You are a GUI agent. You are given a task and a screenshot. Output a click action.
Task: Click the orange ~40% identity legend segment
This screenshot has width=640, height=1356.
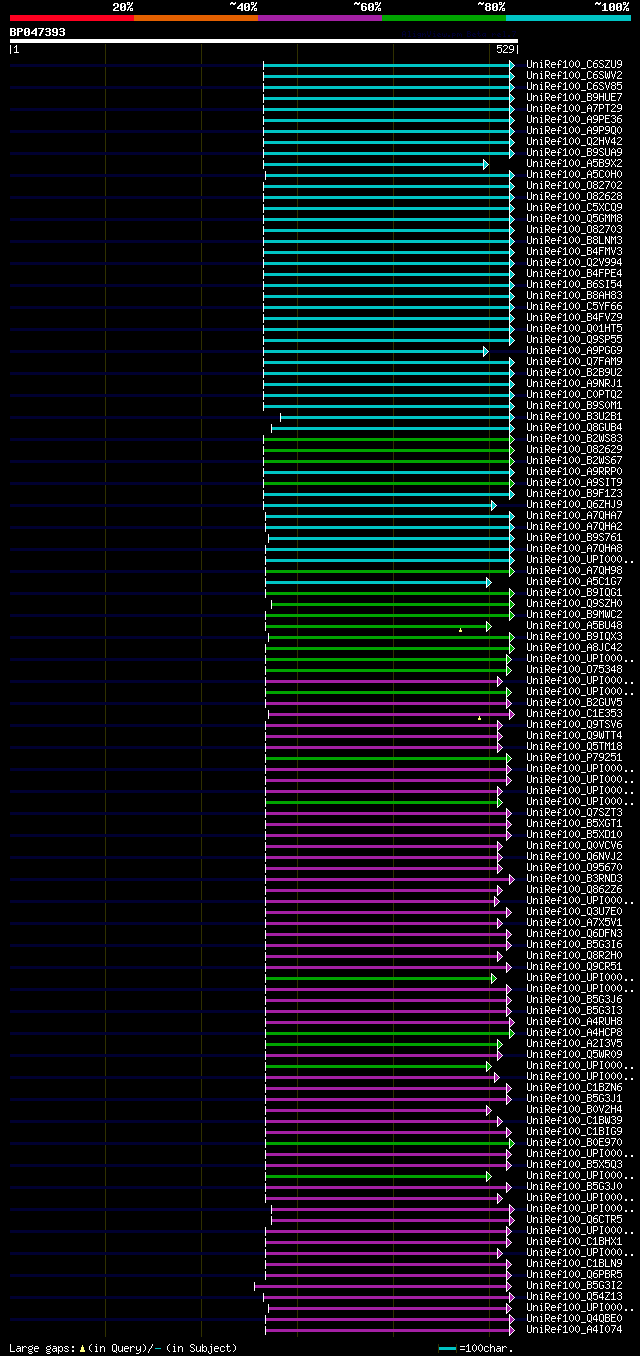[x=196, y=18]
